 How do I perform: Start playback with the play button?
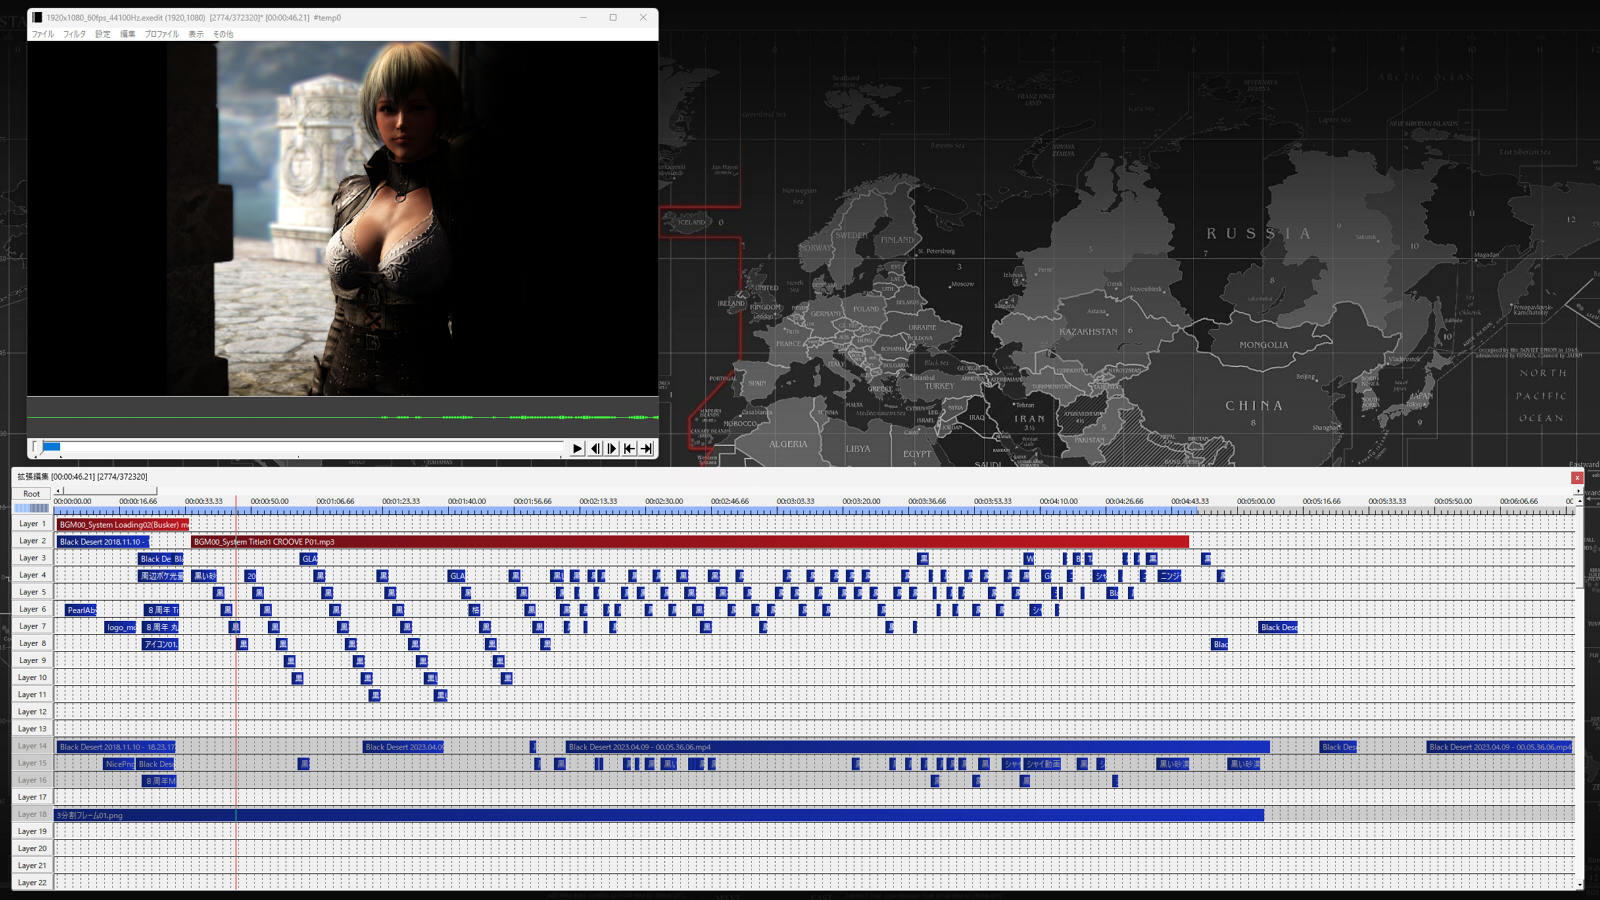(577, 448)
